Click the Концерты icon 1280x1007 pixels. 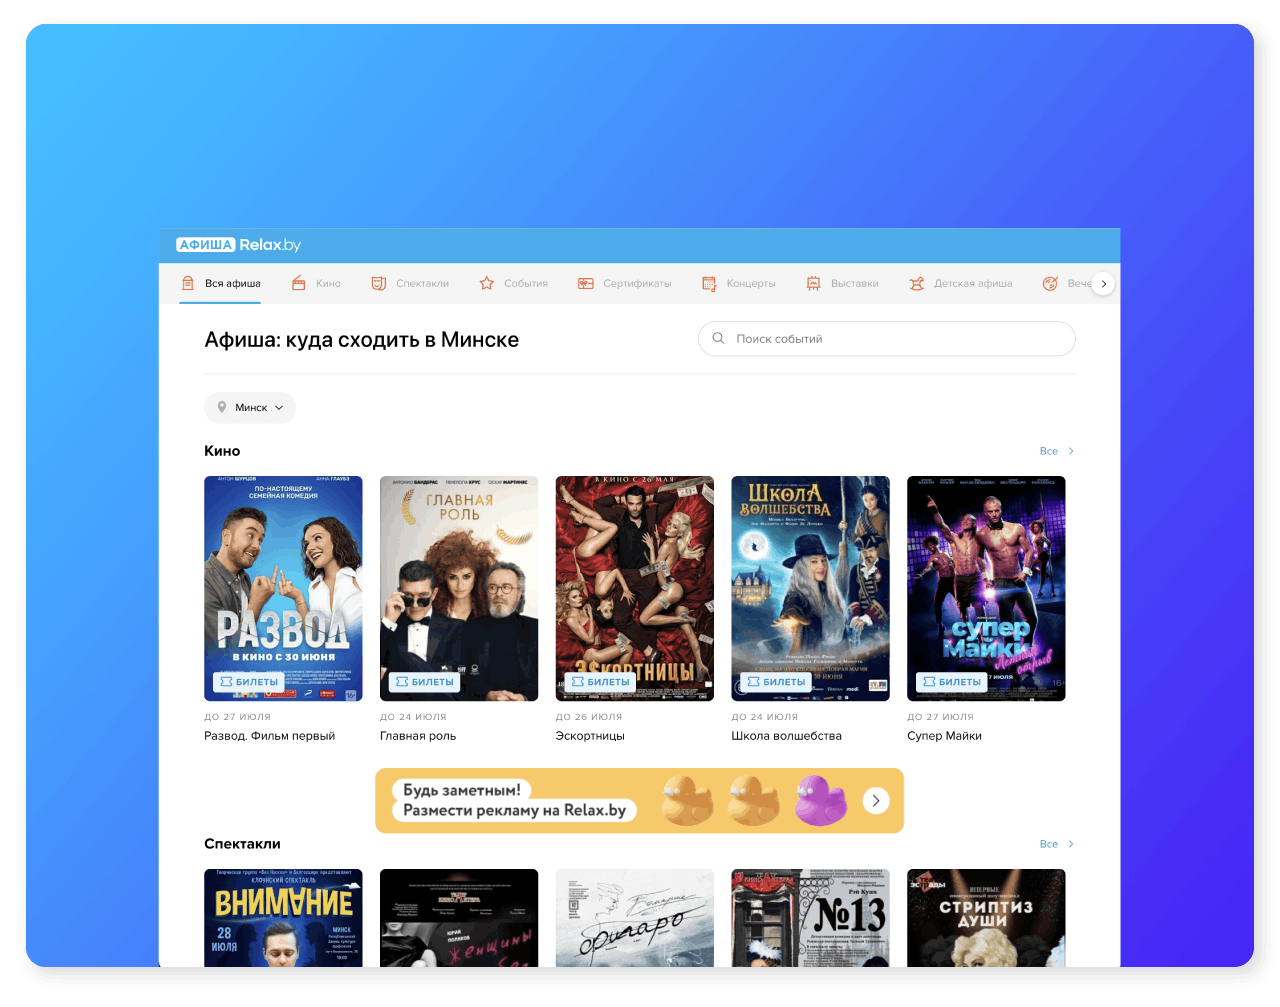[709, 283]
